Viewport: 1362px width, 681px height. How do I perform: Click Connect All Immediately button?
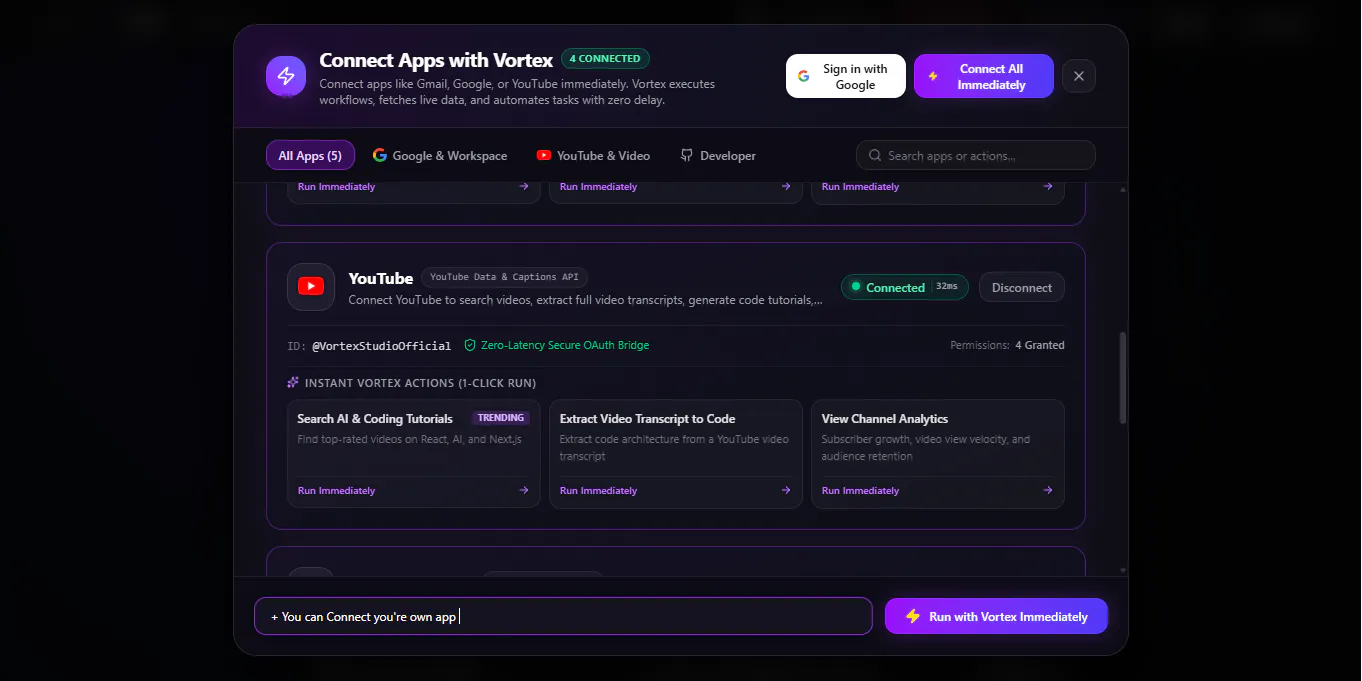pyautogui.click(x=984, y=76)
